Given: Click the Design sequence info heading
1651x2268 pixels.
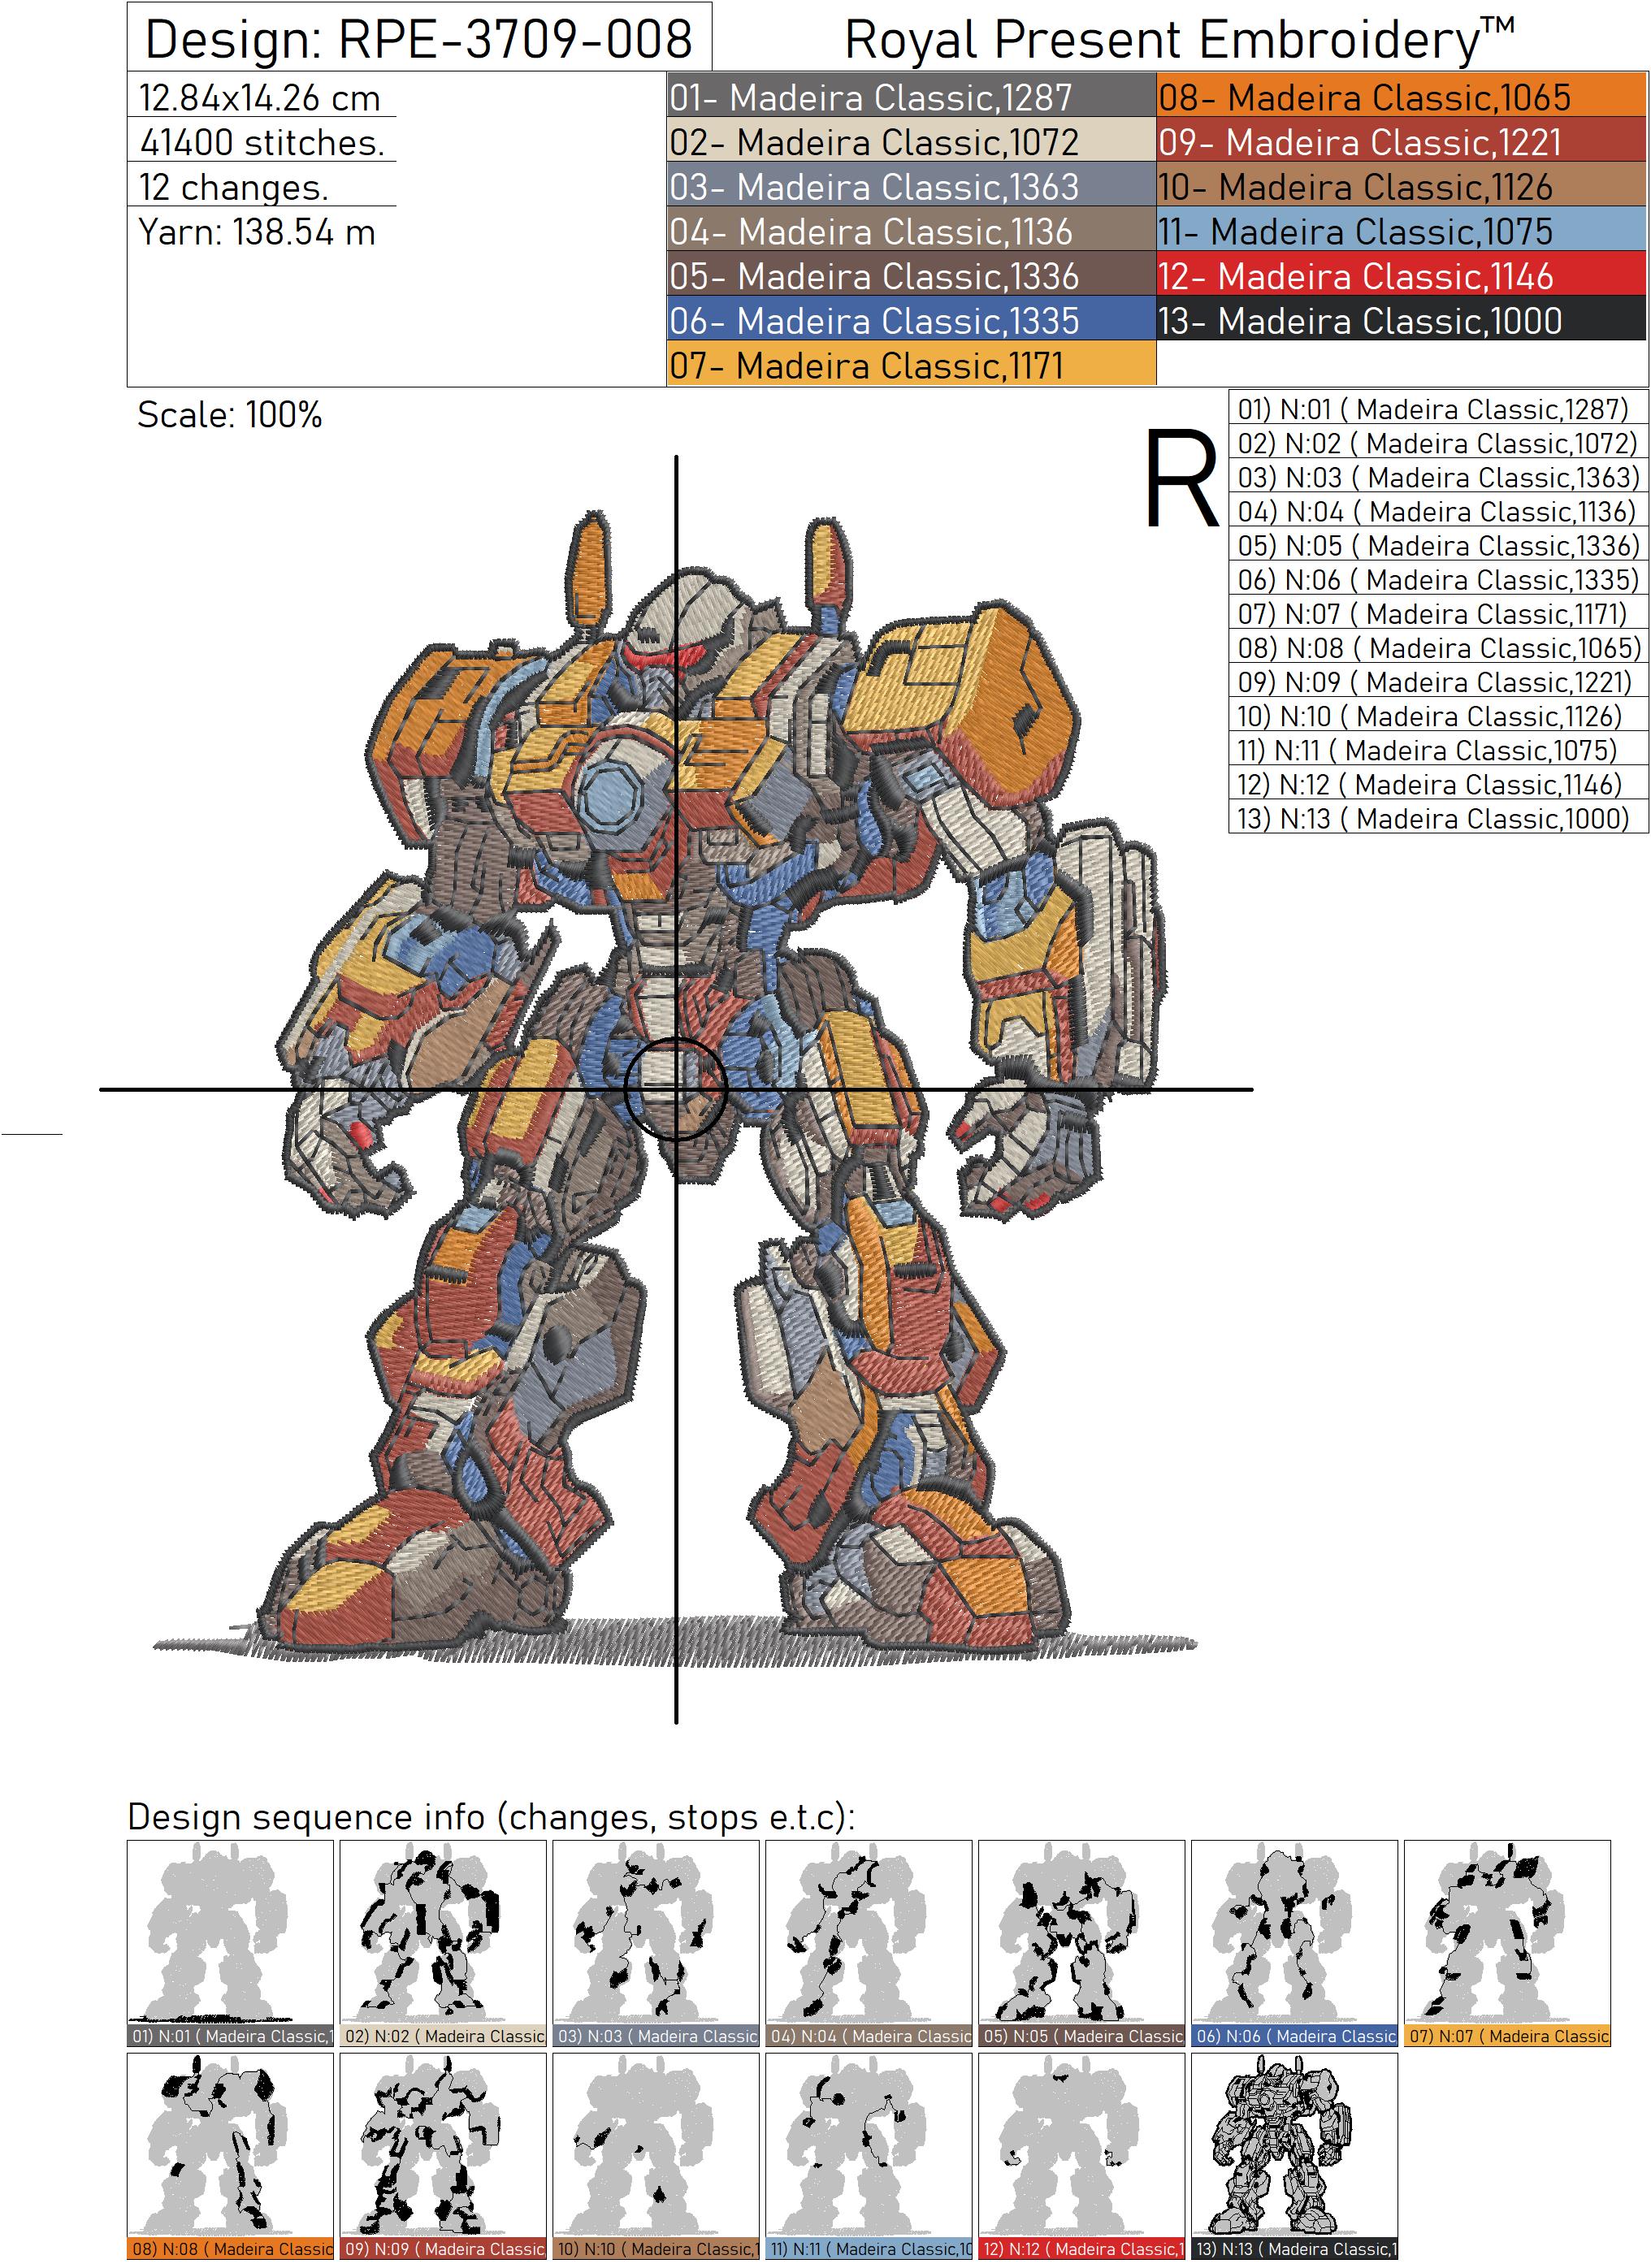Looking at the screenshot, I should point(491,1817).
